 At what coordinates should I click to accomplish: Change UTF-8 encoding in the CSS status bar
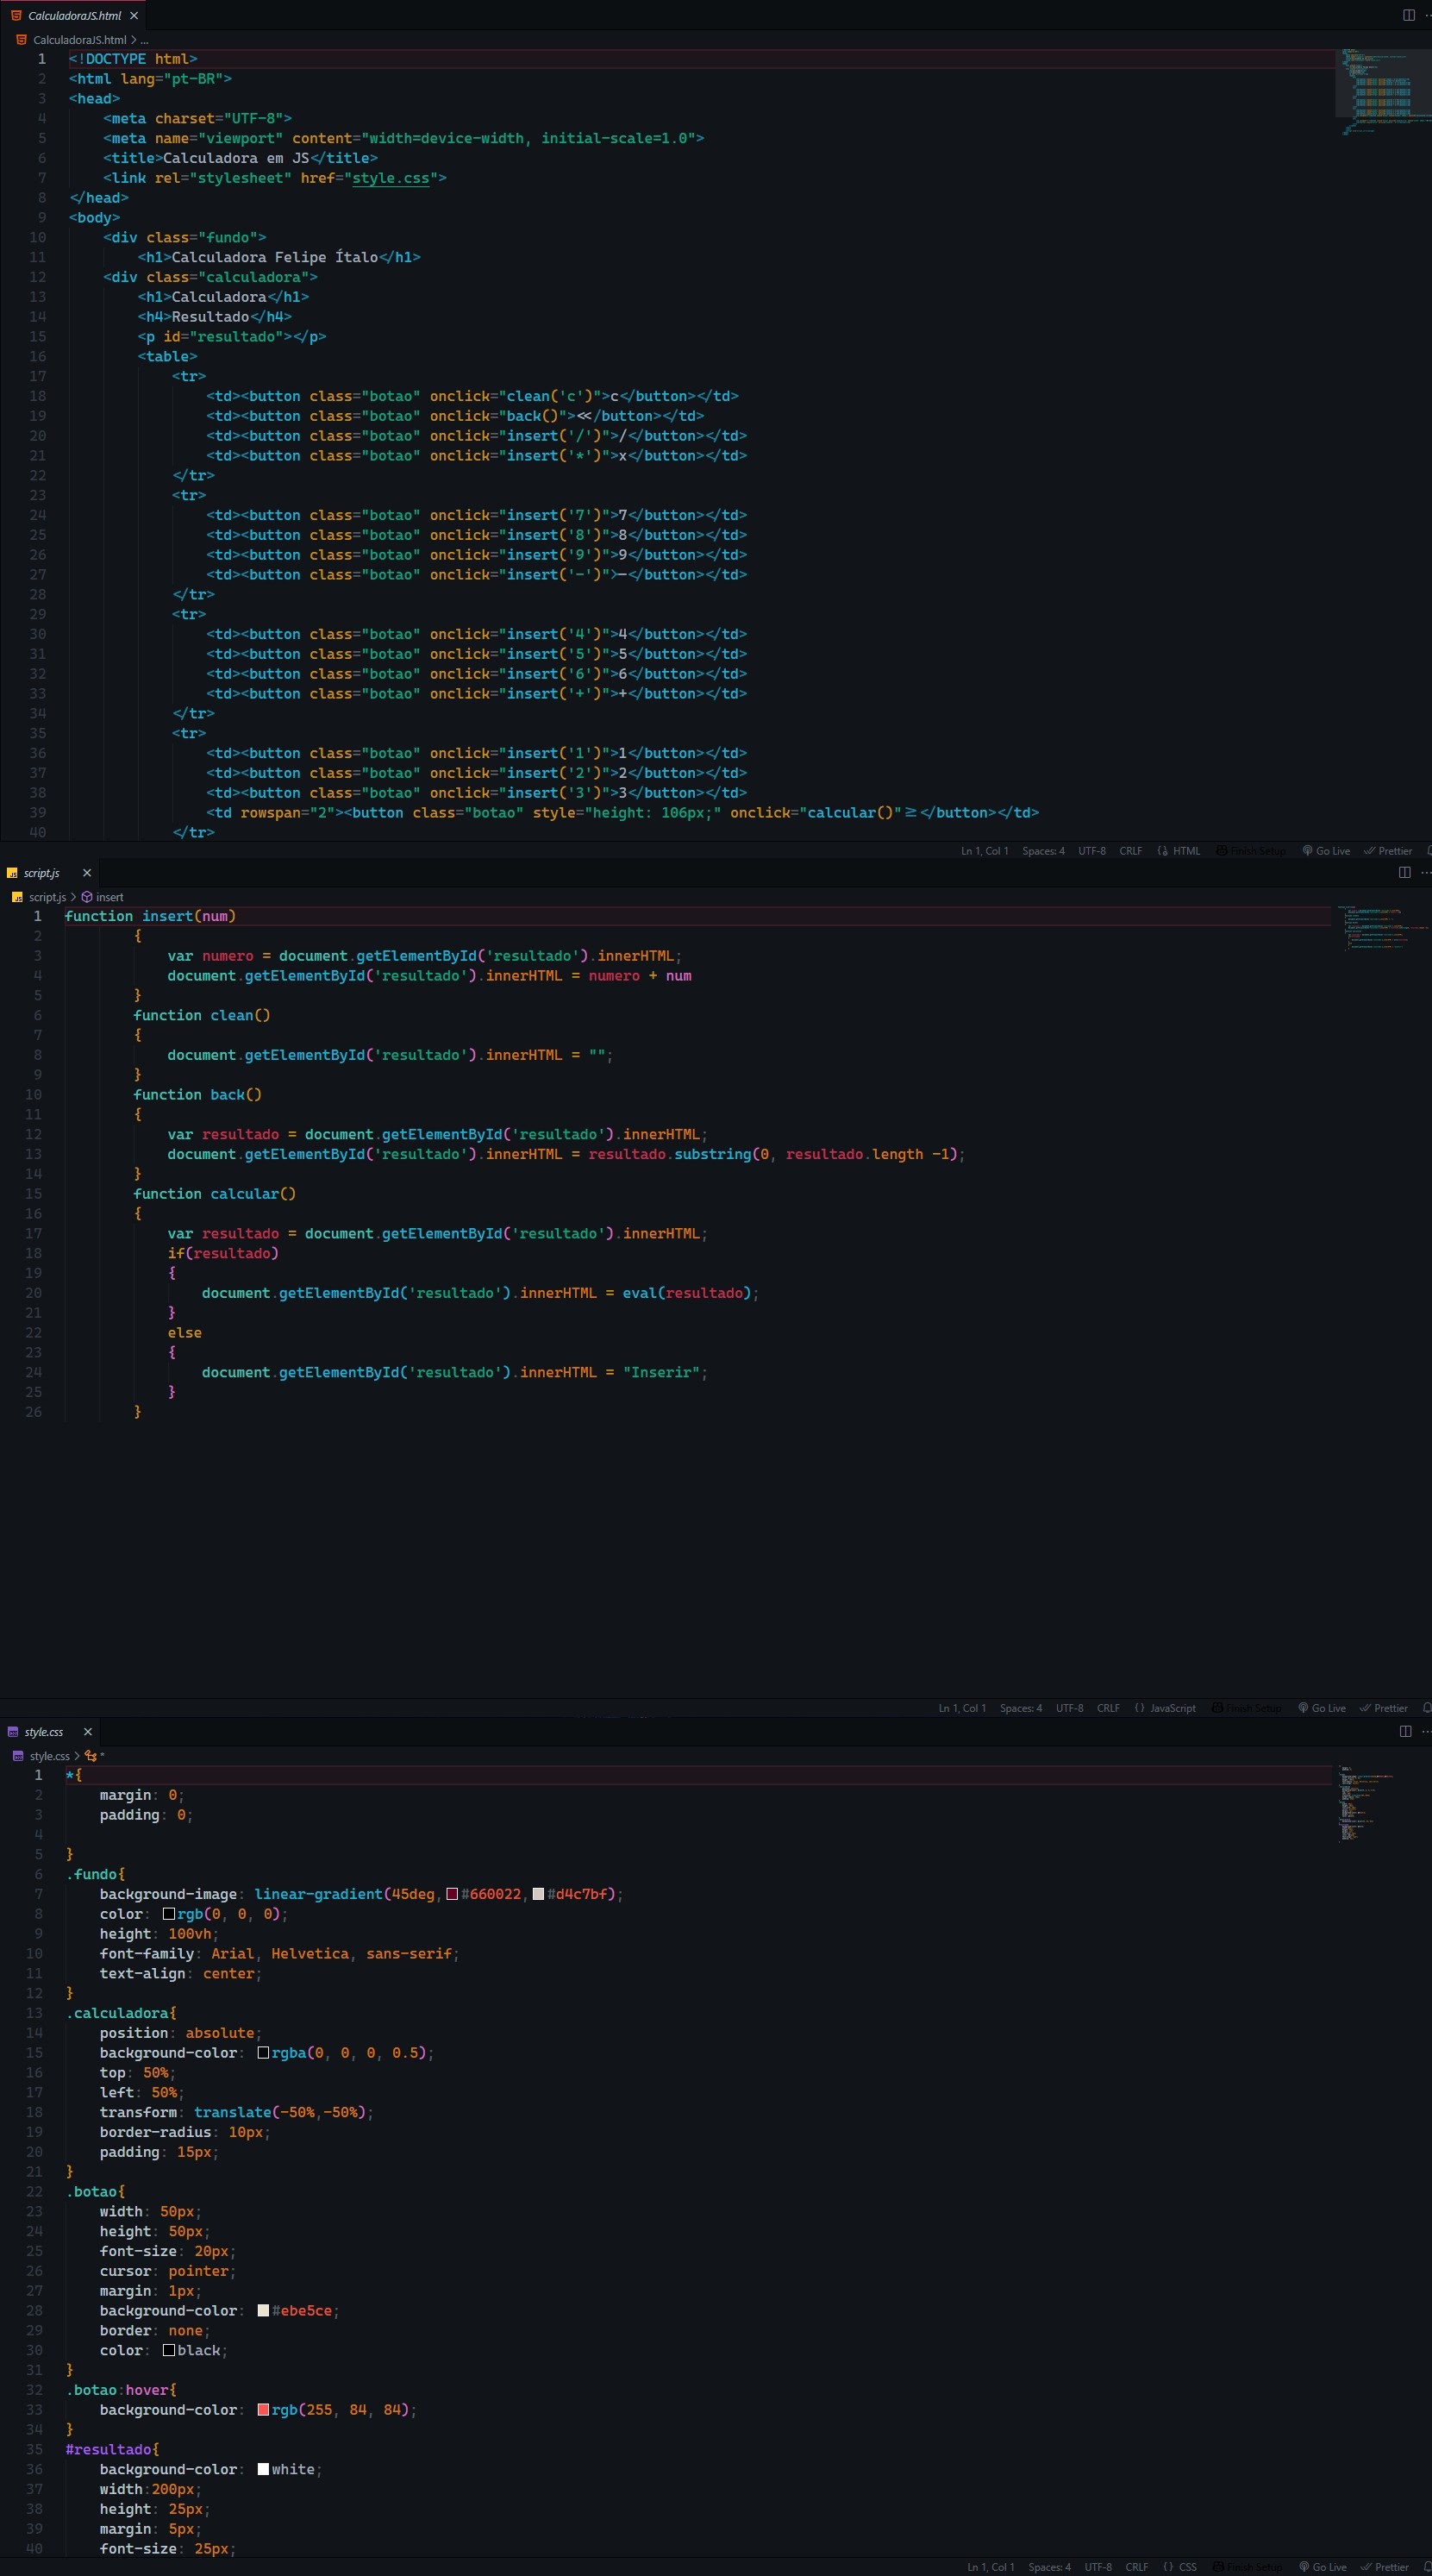click(x=1098, y=2567)
